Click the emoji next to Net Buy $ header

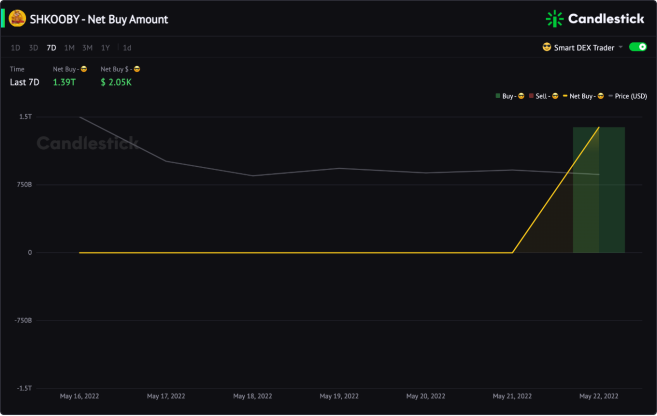(x=137, y=69)
